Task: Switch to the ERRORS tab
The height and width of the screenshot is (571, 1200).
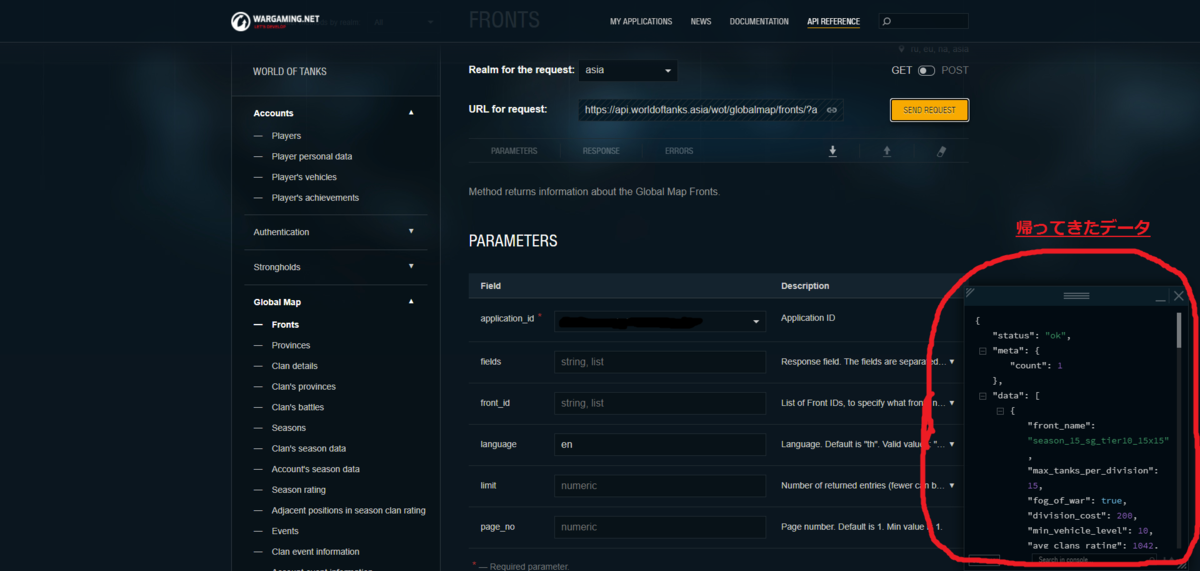Action: (679, 151)
